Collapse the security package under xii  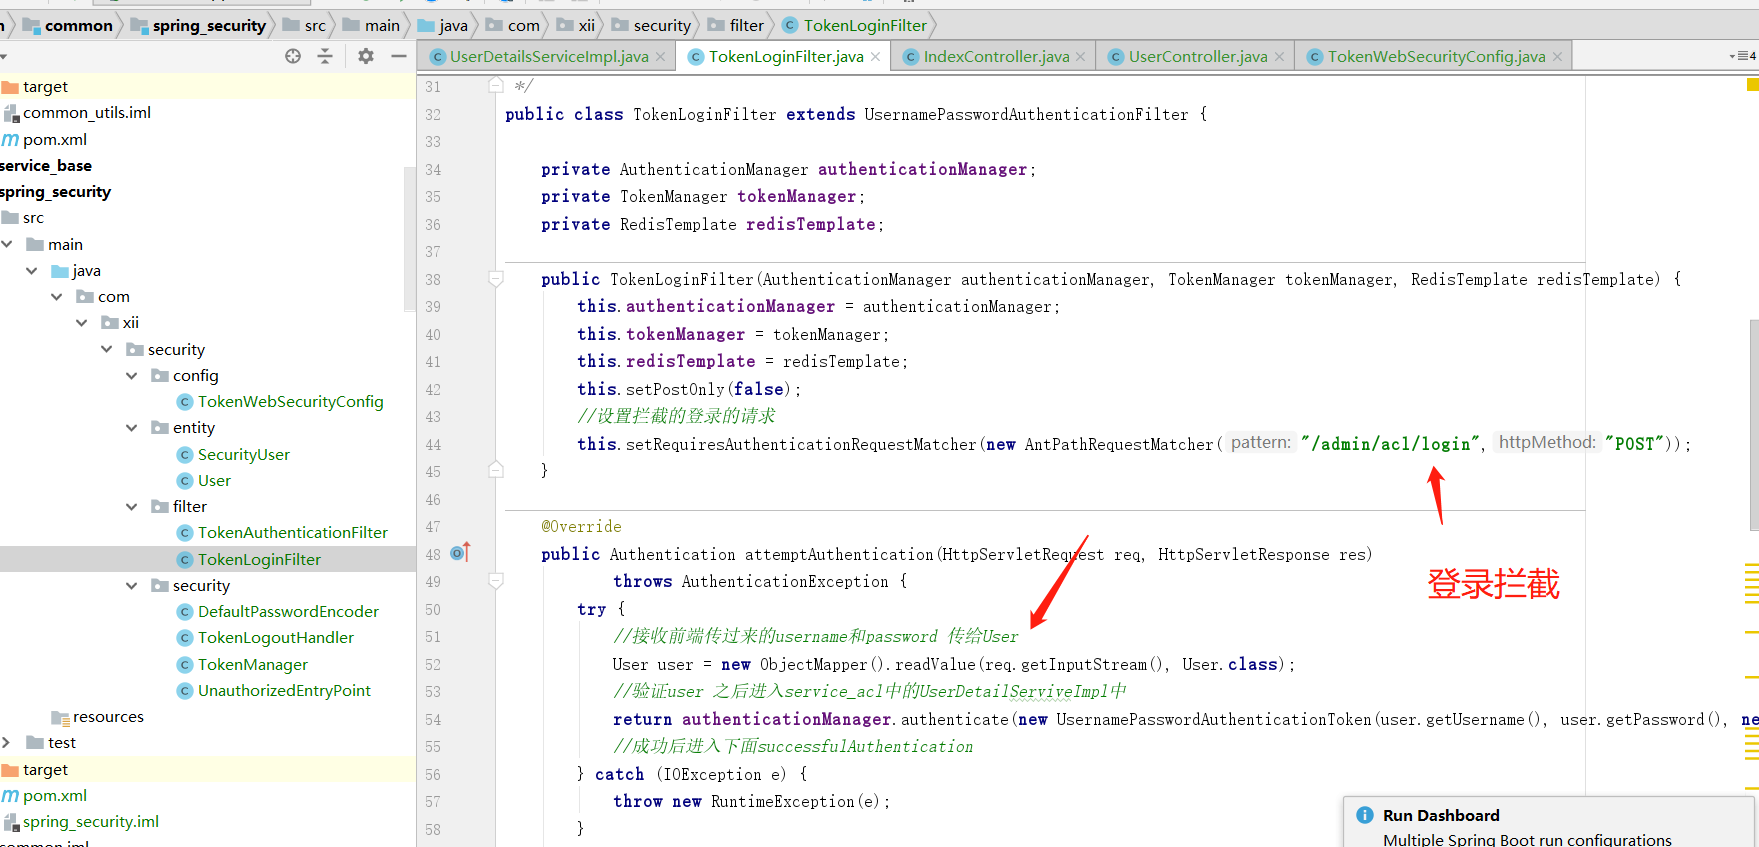pyautogui.click(x=107, y=349)
